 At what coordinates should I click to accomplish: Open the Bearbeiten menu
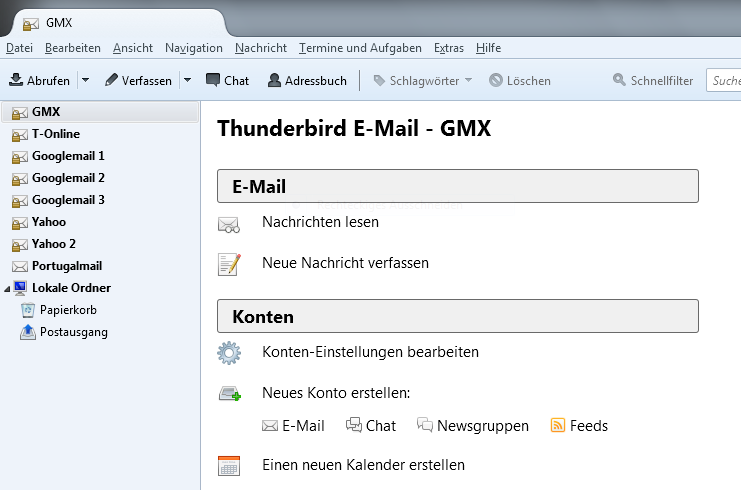click(73, 48)
